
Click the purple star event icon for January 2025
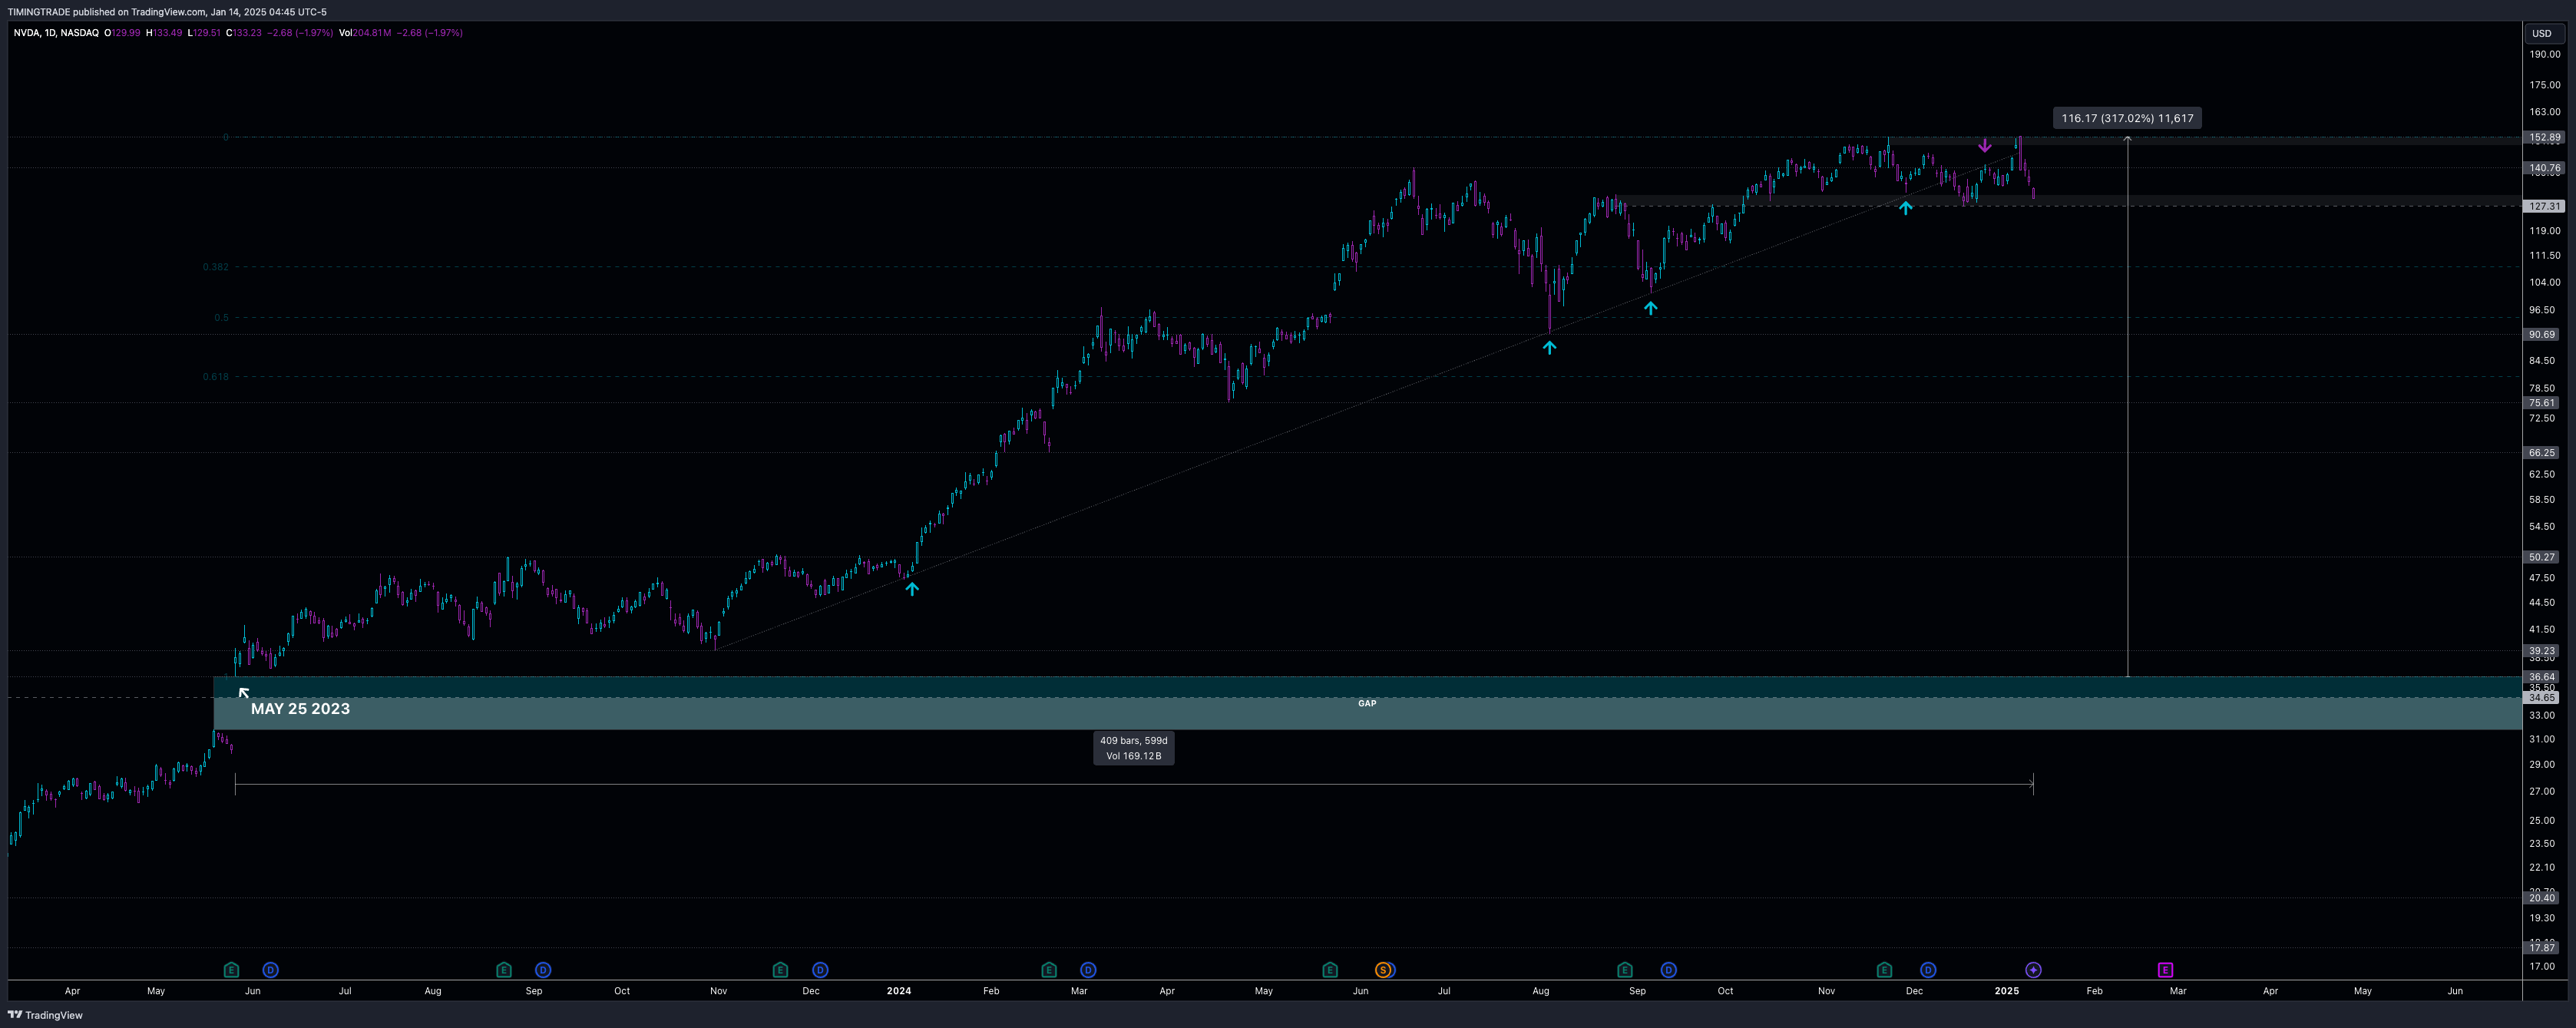(2033, 970)
